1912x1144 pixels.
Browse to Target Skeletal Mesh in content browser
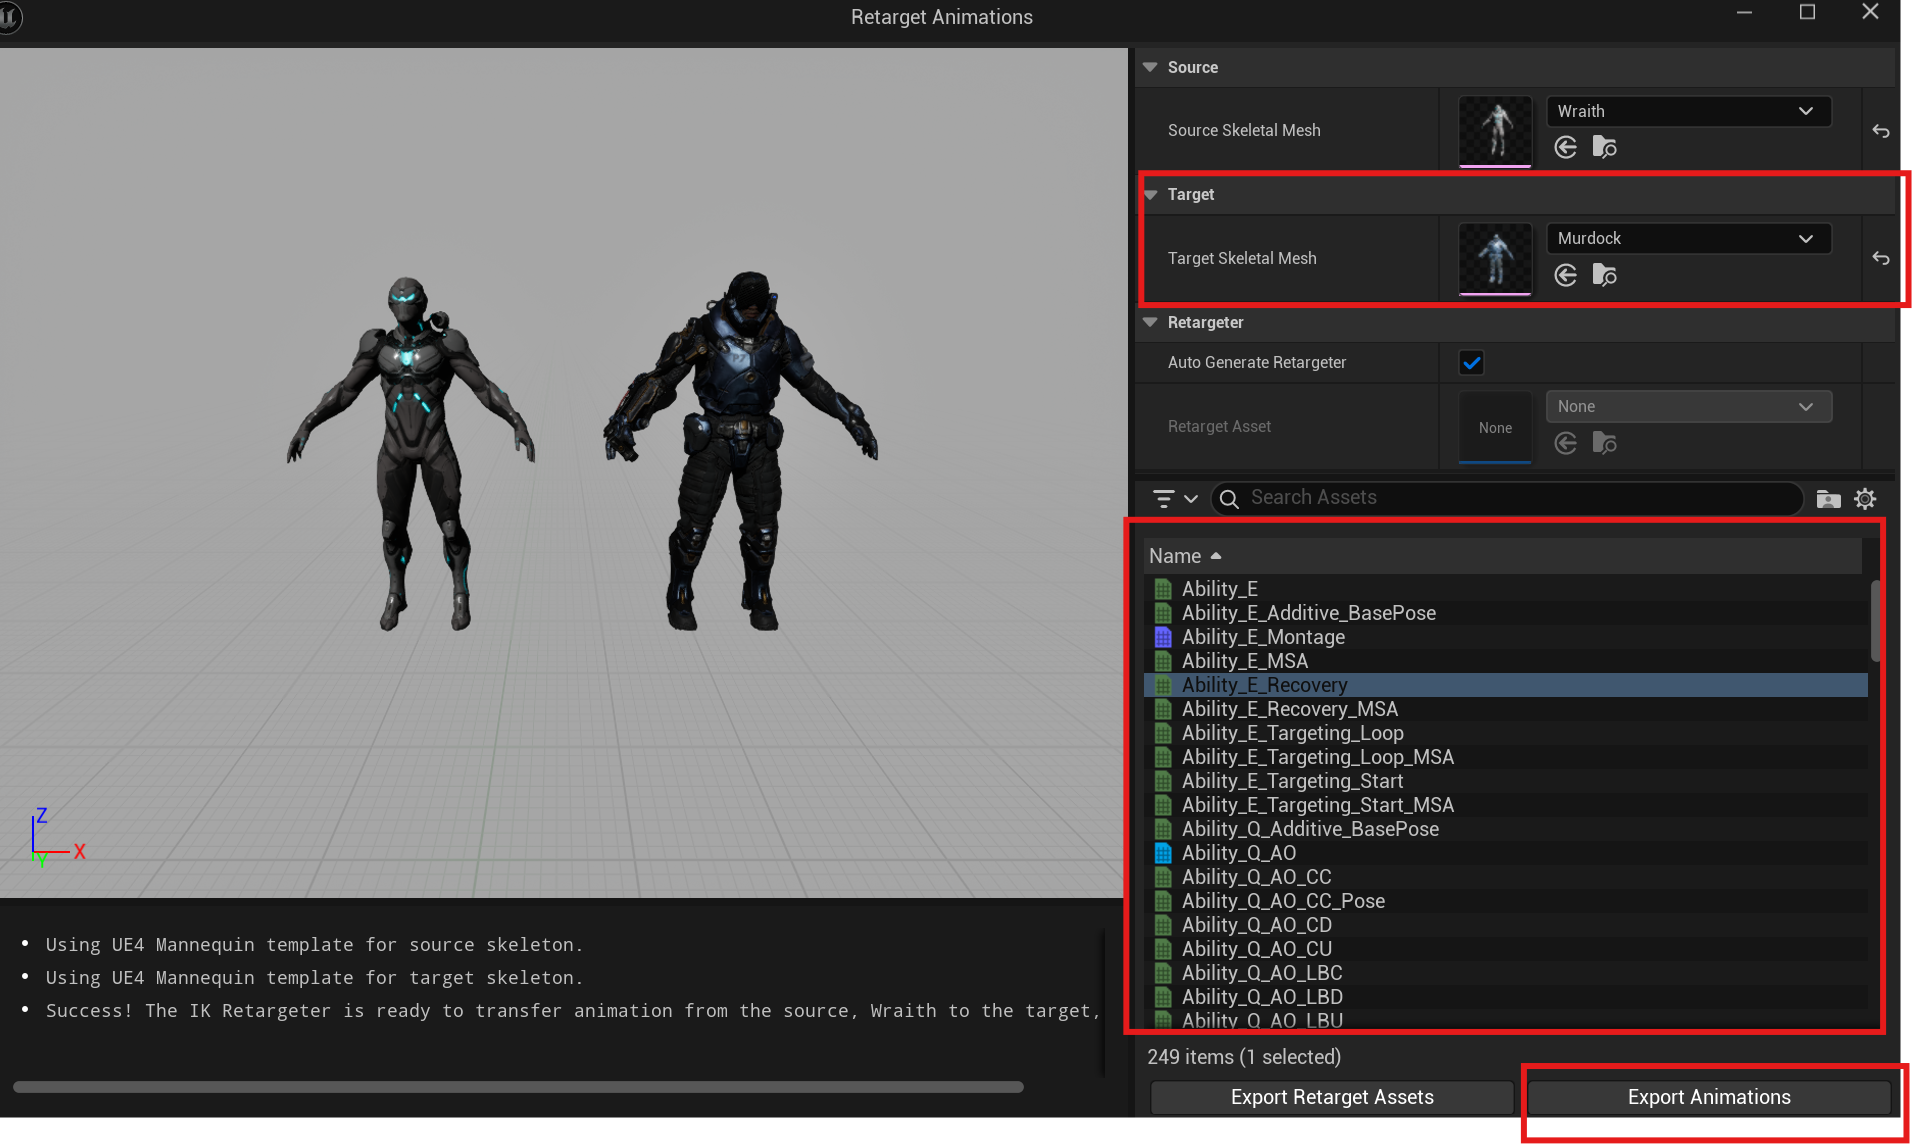point(1605,275)
